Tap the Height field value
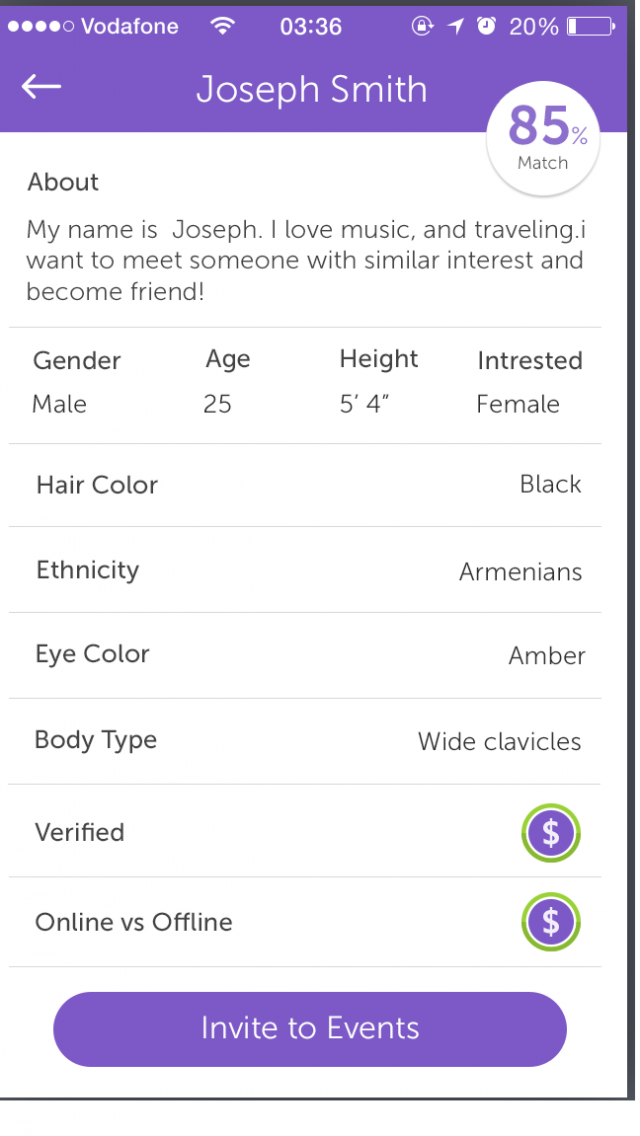 click(364, 404)
